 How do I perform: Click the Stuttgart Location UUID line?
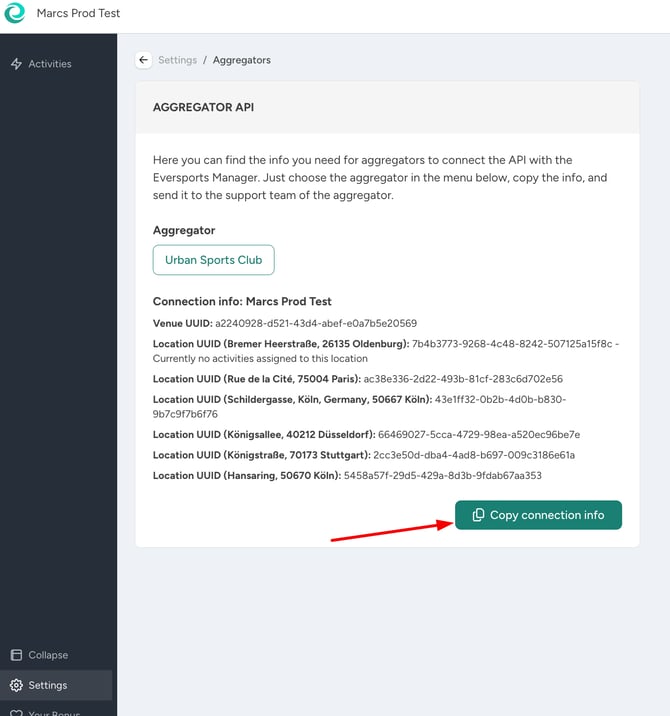(364, 455)
